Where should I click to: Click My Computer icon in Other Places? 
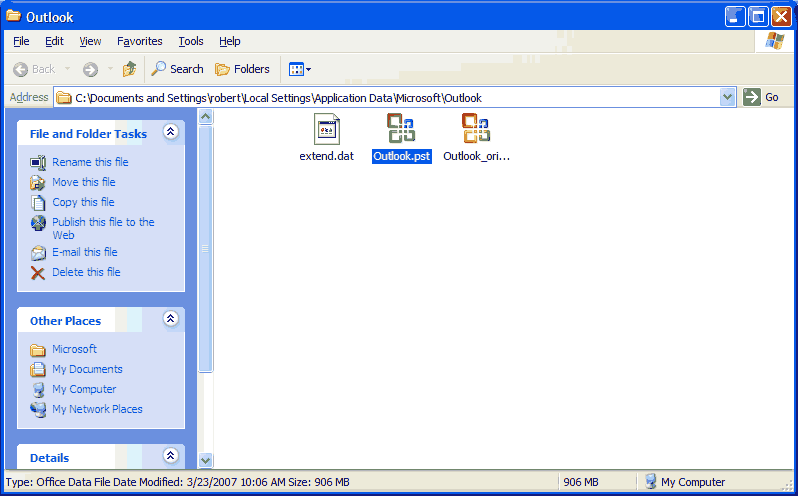tap(38, 390)
